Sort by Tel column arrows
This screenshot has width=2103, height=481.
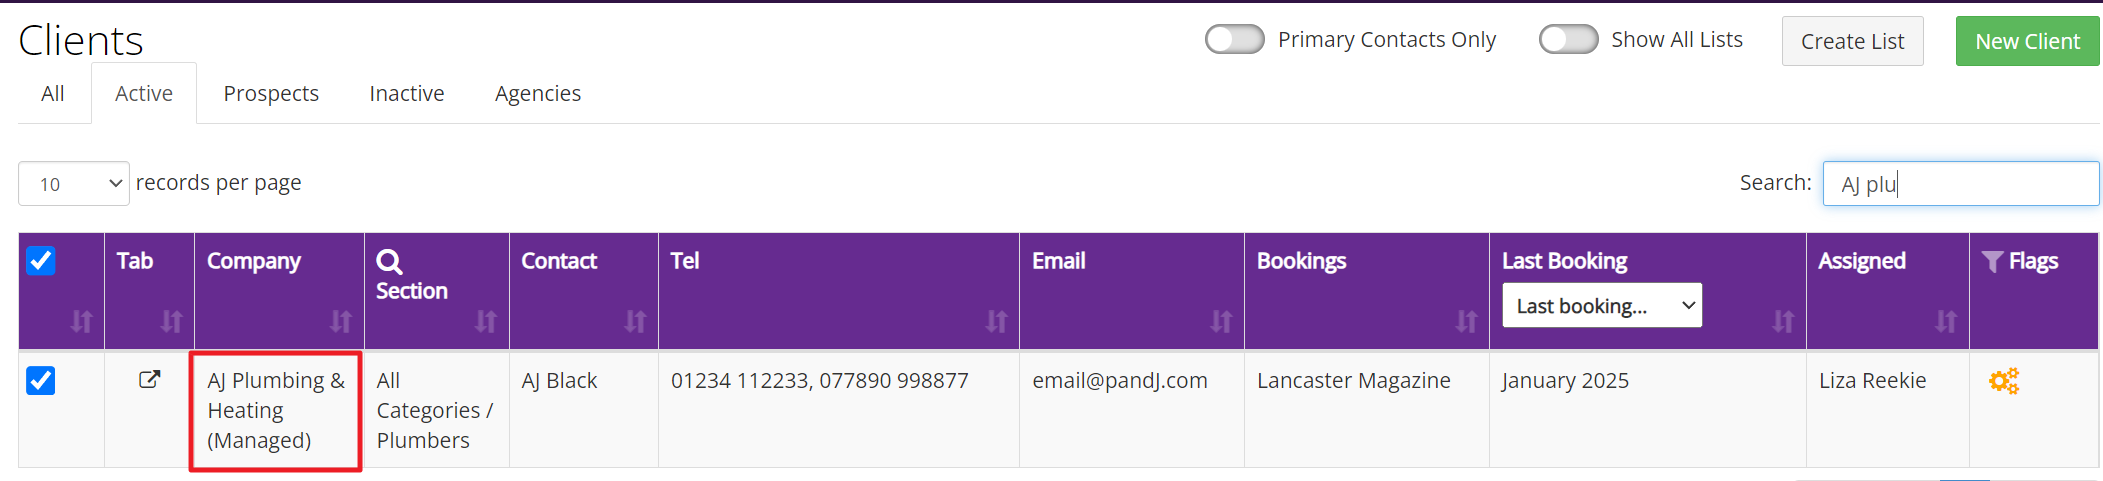pyautogui.click(x=996, y=321)
